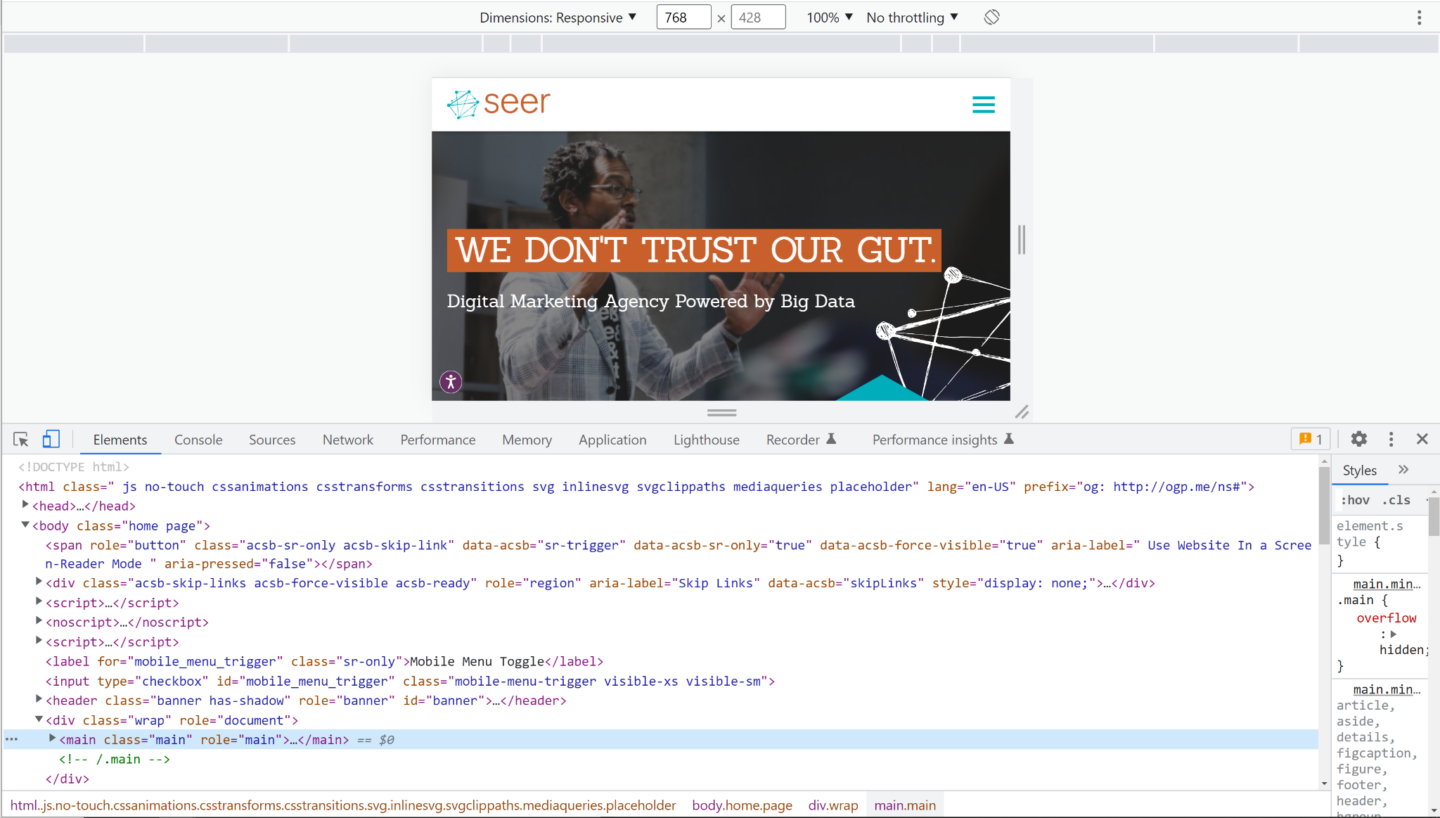Open device toolbar more options menu
Image resolution: width=1440 pixels, height=818 pixels.
[1419, 17]
